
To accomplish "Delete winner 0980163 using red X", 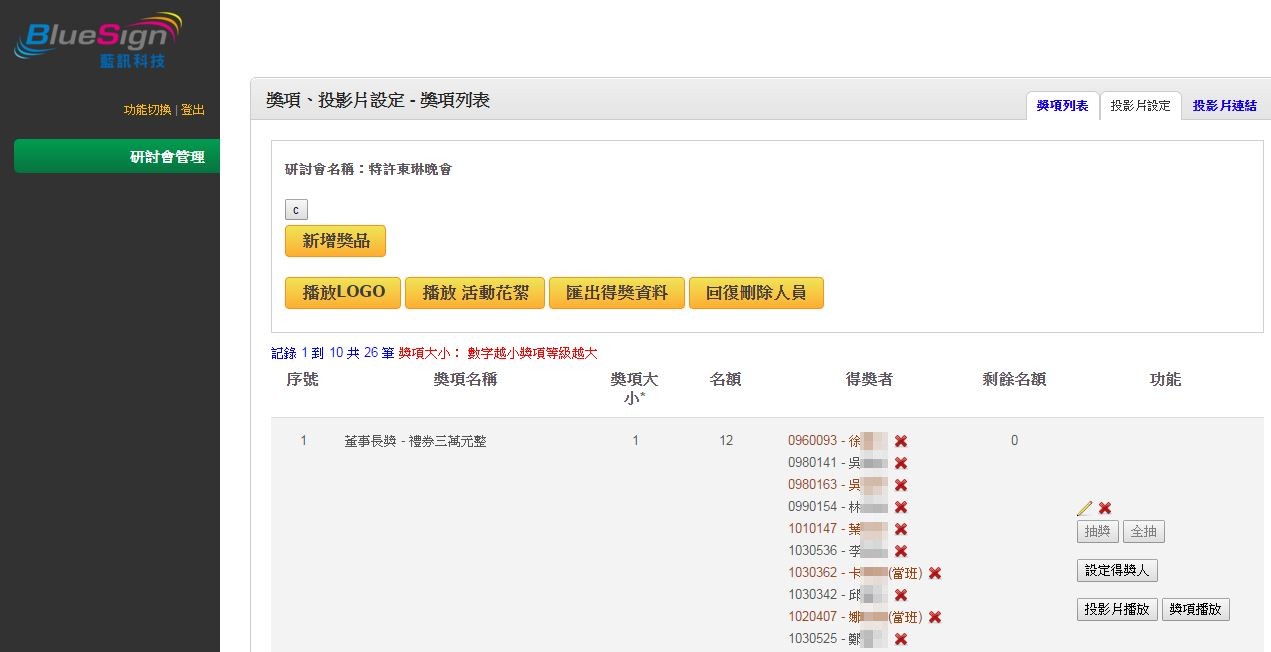I will tap(901, 485).
